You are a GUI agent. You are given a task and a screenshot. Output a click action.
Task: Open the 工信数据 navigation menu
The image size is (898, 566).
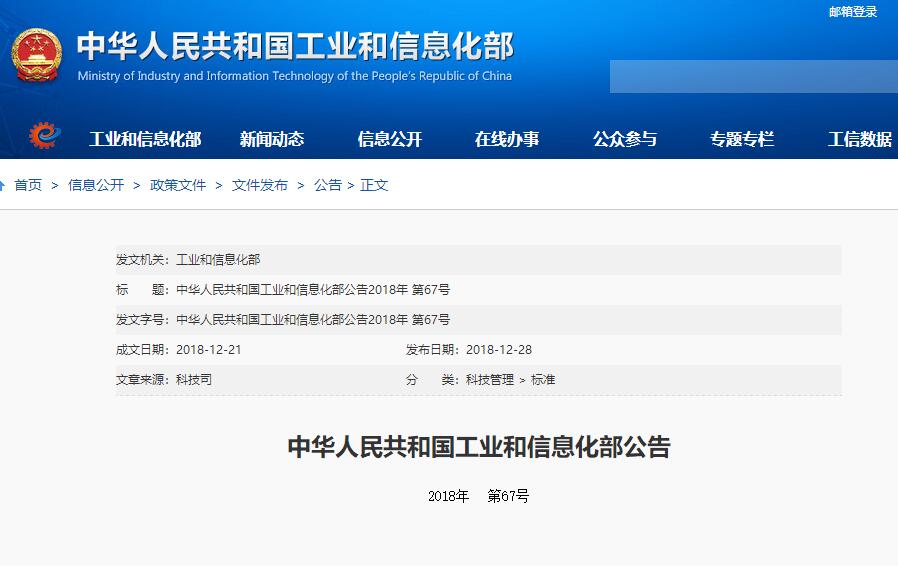860,139
